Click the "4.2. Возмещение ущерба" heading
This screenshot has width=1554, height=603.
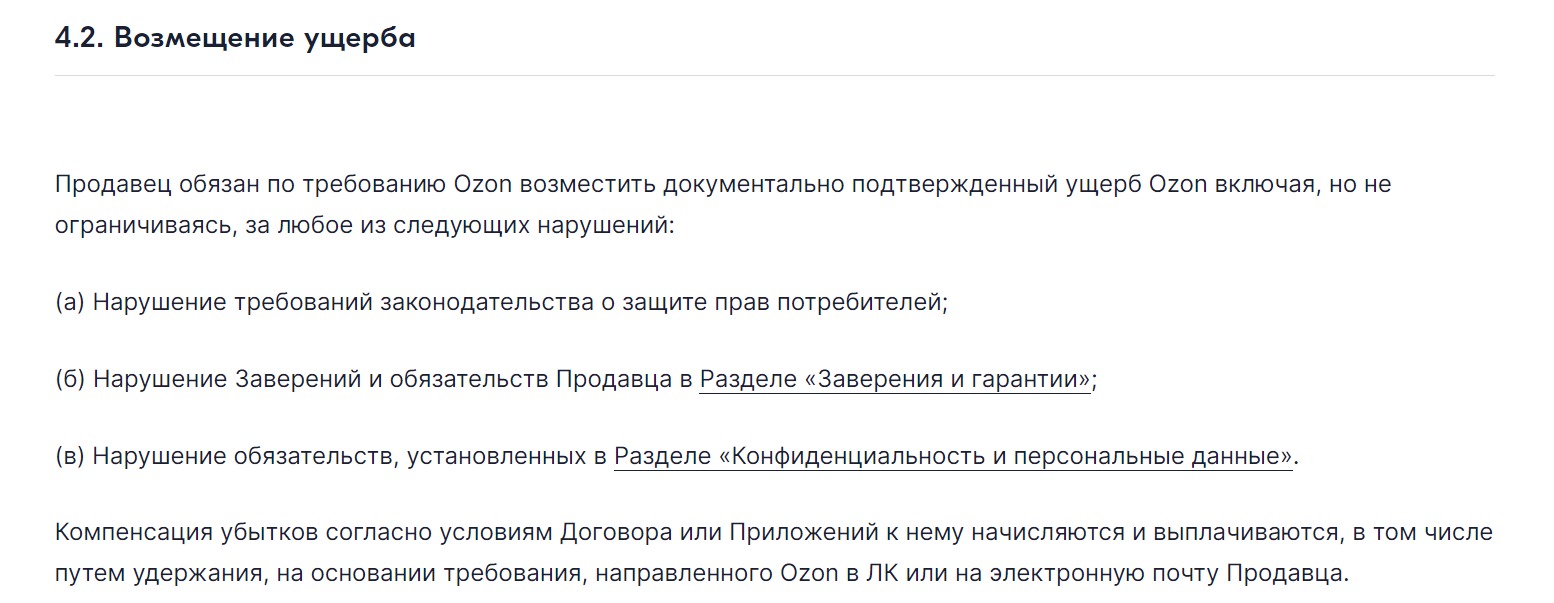[235, 39]
